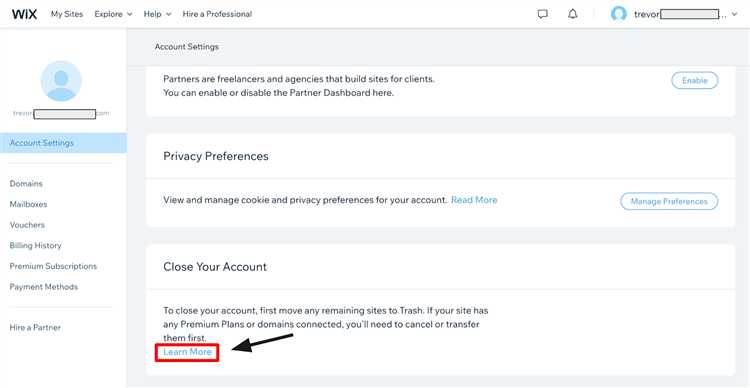Open the notifications bell
Image resolution: width=750 pixels, height=388 pixels.
tap(573, 14)
